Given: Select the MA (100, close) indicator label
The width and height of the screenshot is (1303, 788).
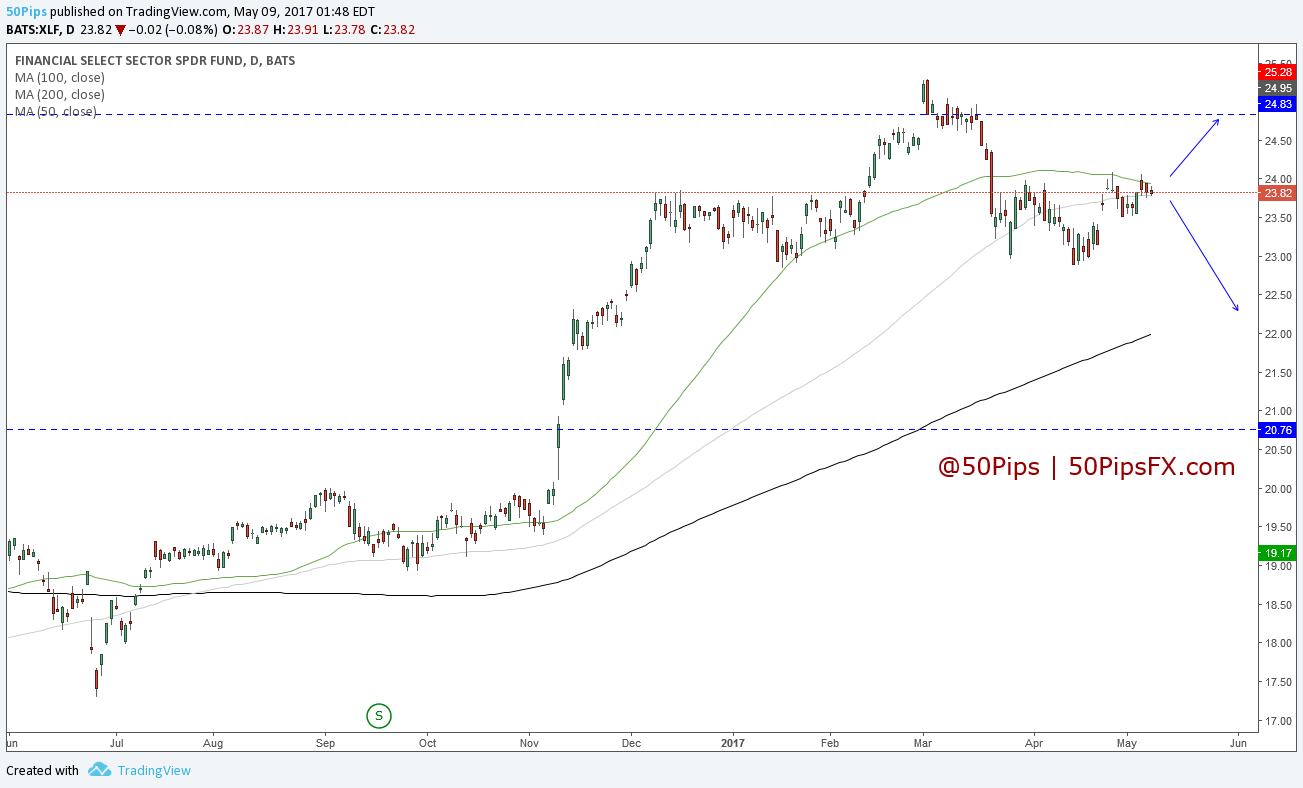Looking at the screenshot, I should click(59, 77).
